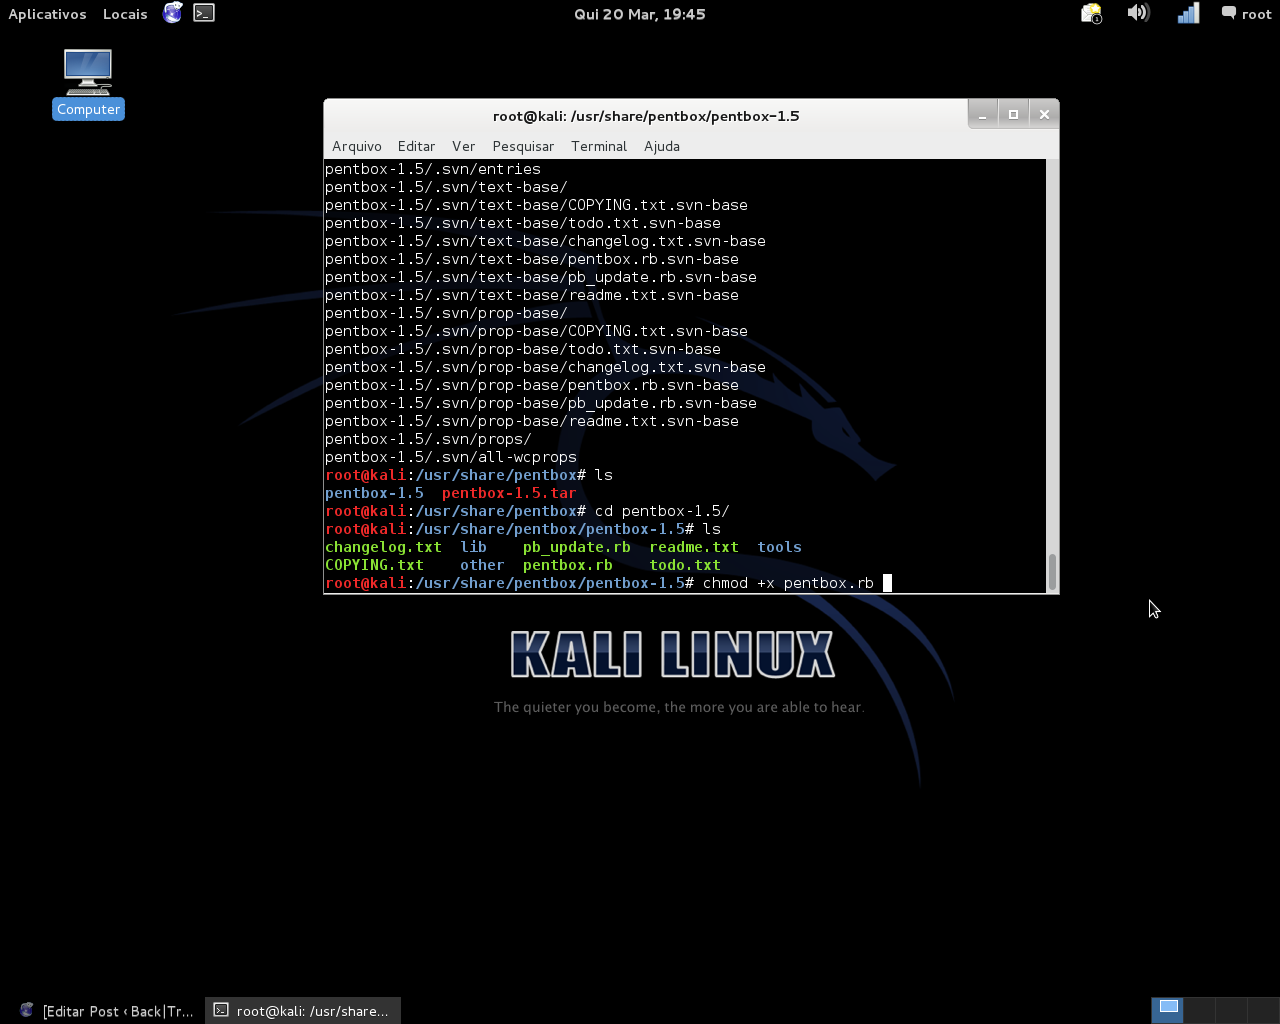Open the Ver menu in terminal
1280x1024 pixels.
point(463,146)
